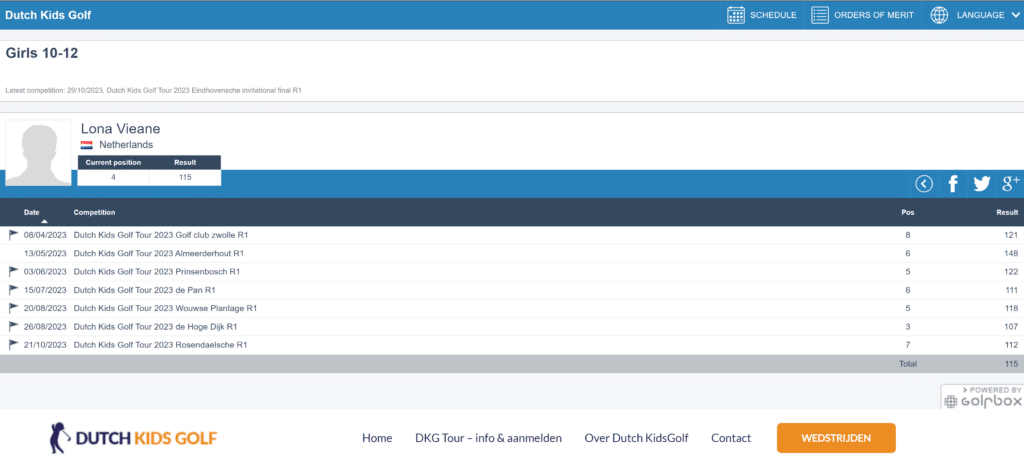This screenshot has width=1024, height=457.
Task: Open the Contact page
Action: click(x=731, y=438)
